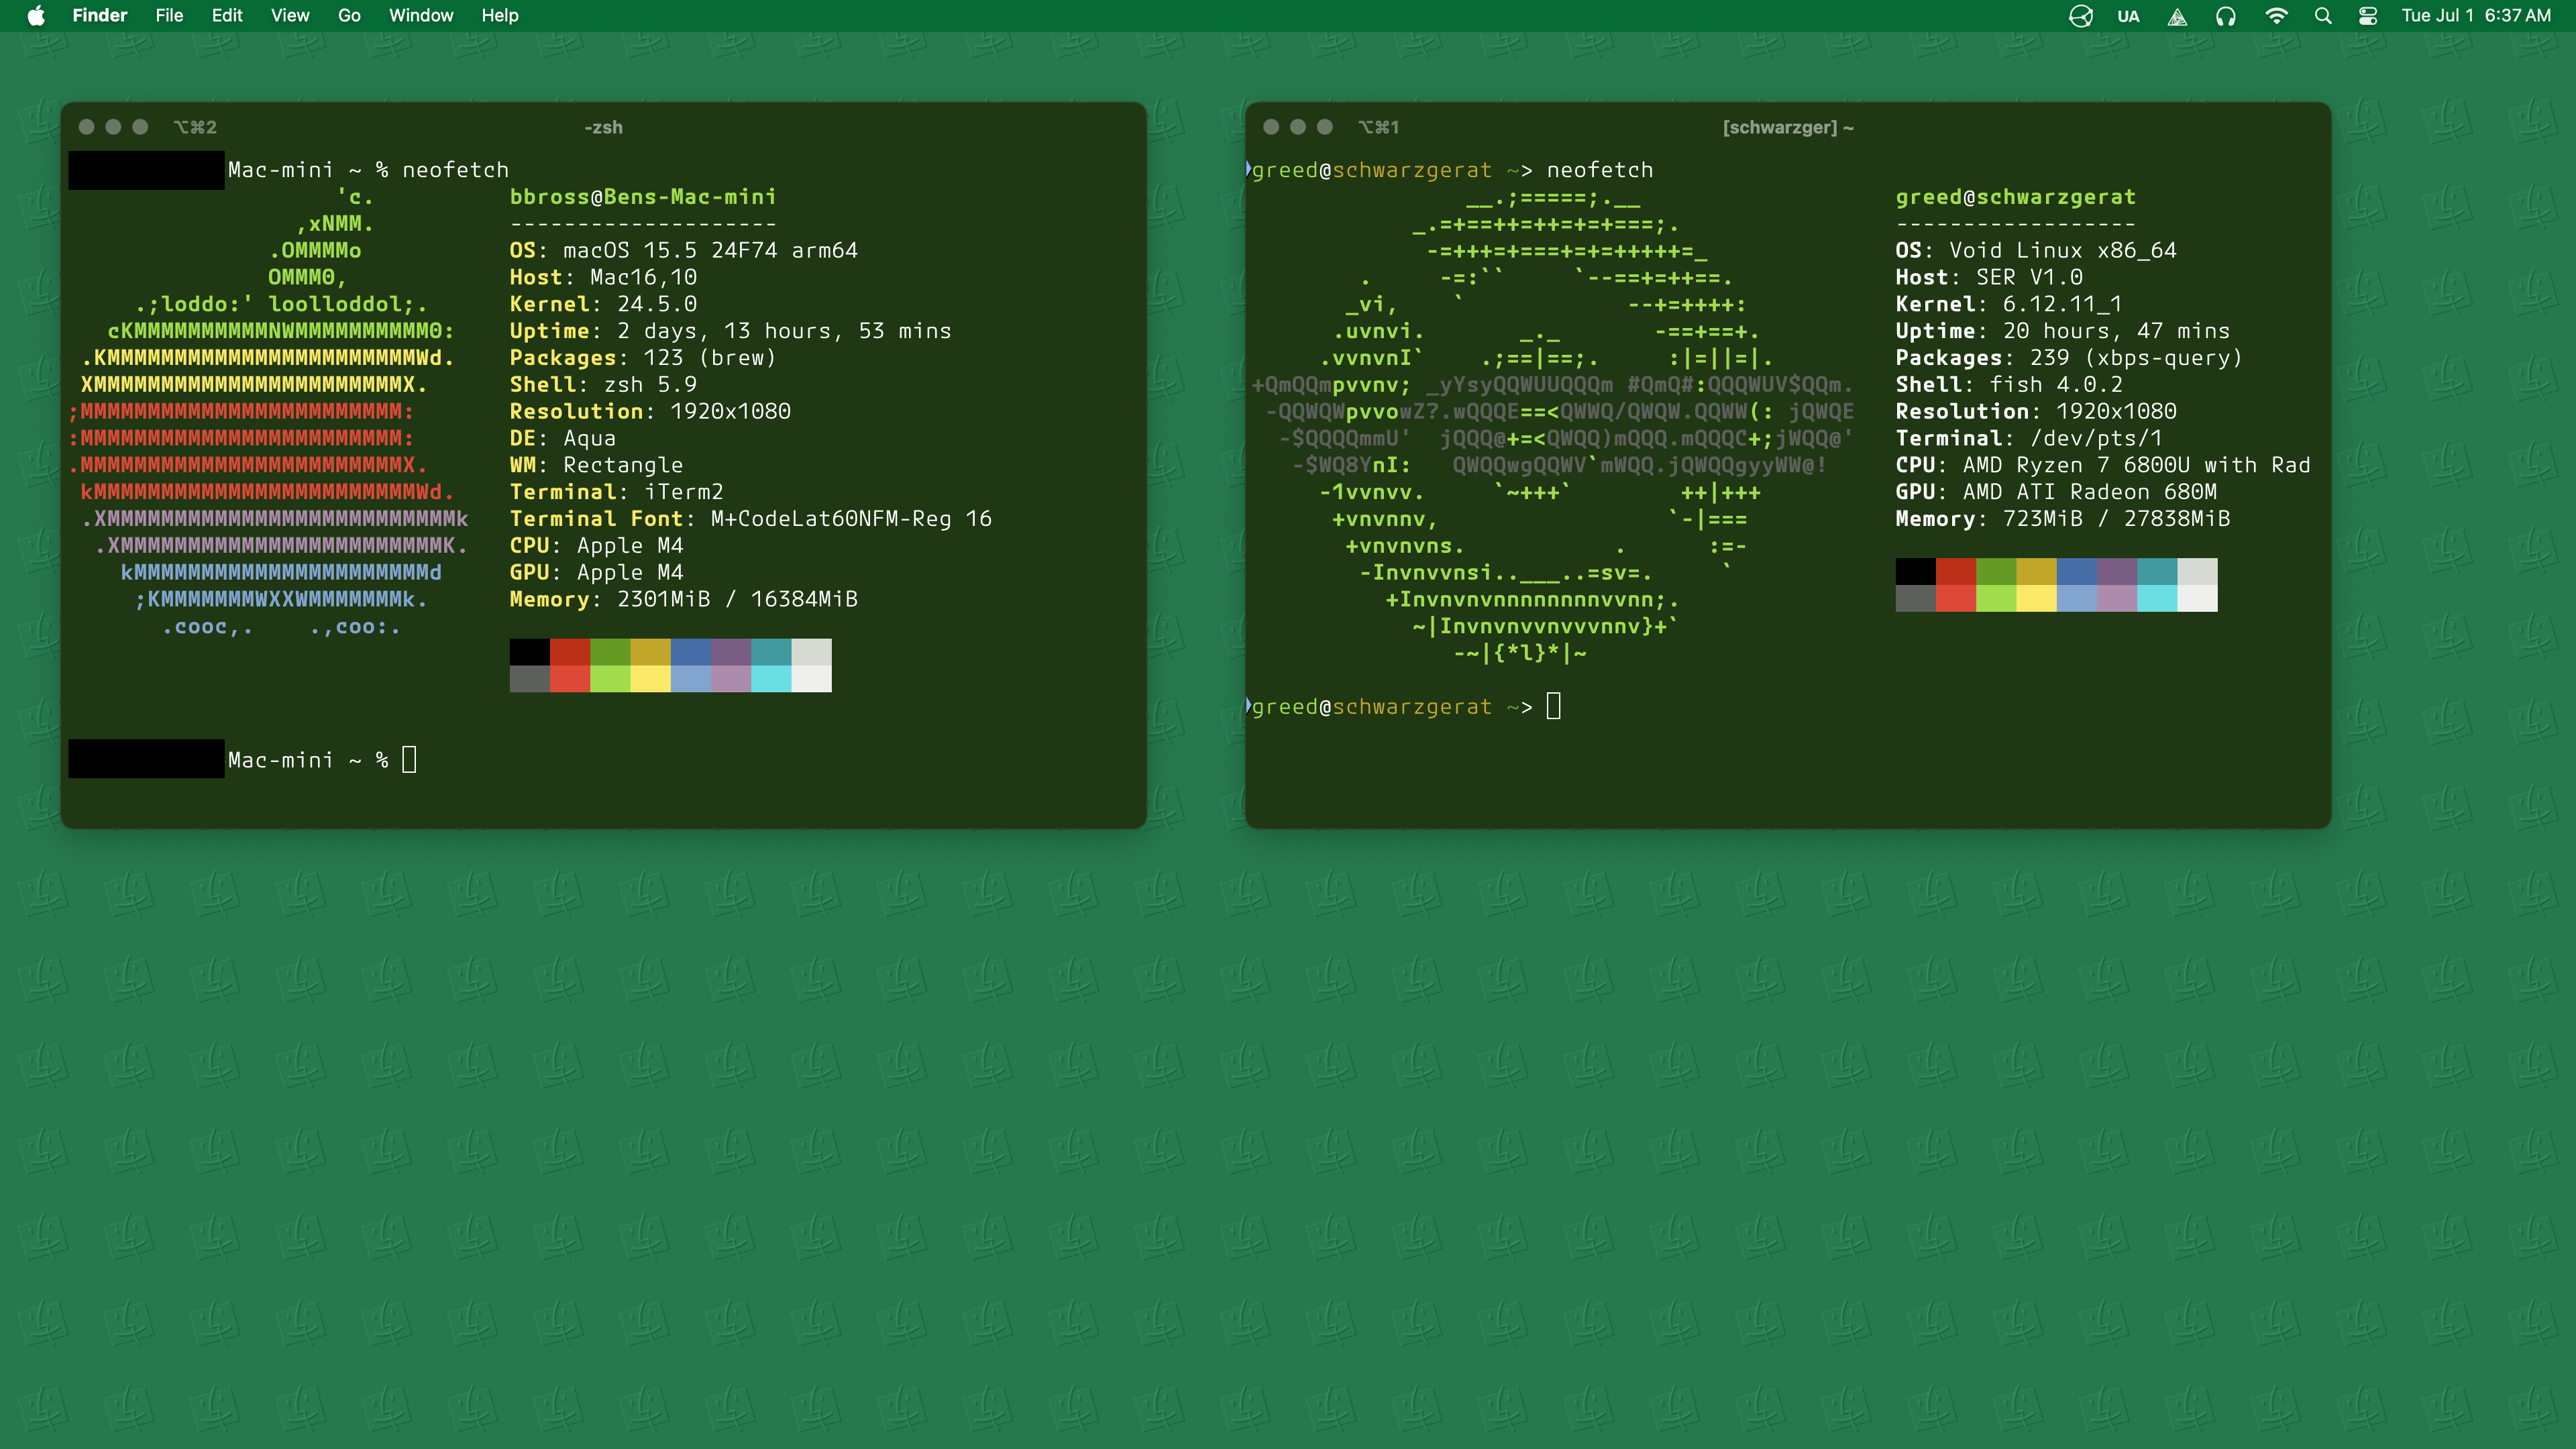The width and height of the screenshot is (2576, 1449).
Task: Click the bbross@Bens-Mac-mini header text
Action: pos(643,197)
